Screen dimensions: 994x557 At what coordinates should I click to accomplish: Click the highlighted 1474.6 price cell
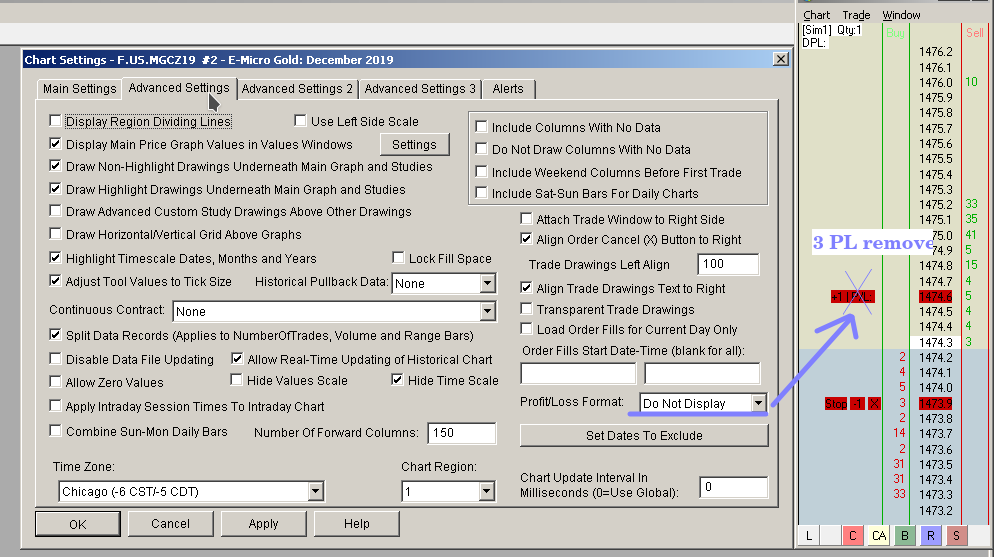[x=936, y=297]
